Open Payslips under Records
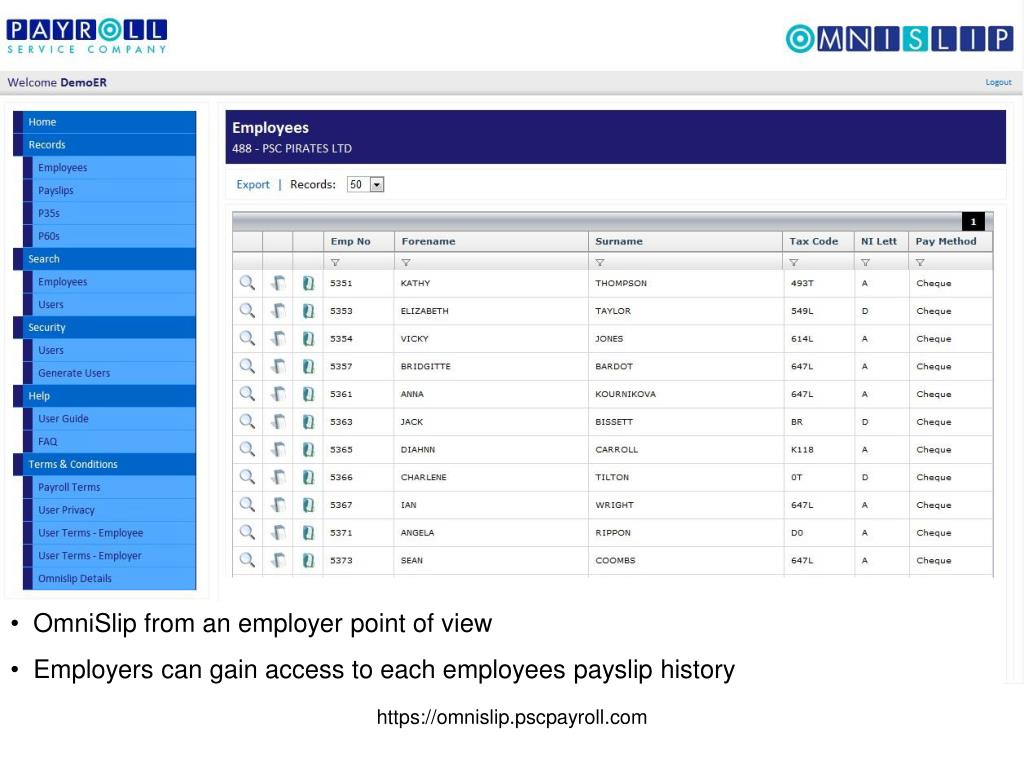The image size is (1024, 768). coord(109,191)
